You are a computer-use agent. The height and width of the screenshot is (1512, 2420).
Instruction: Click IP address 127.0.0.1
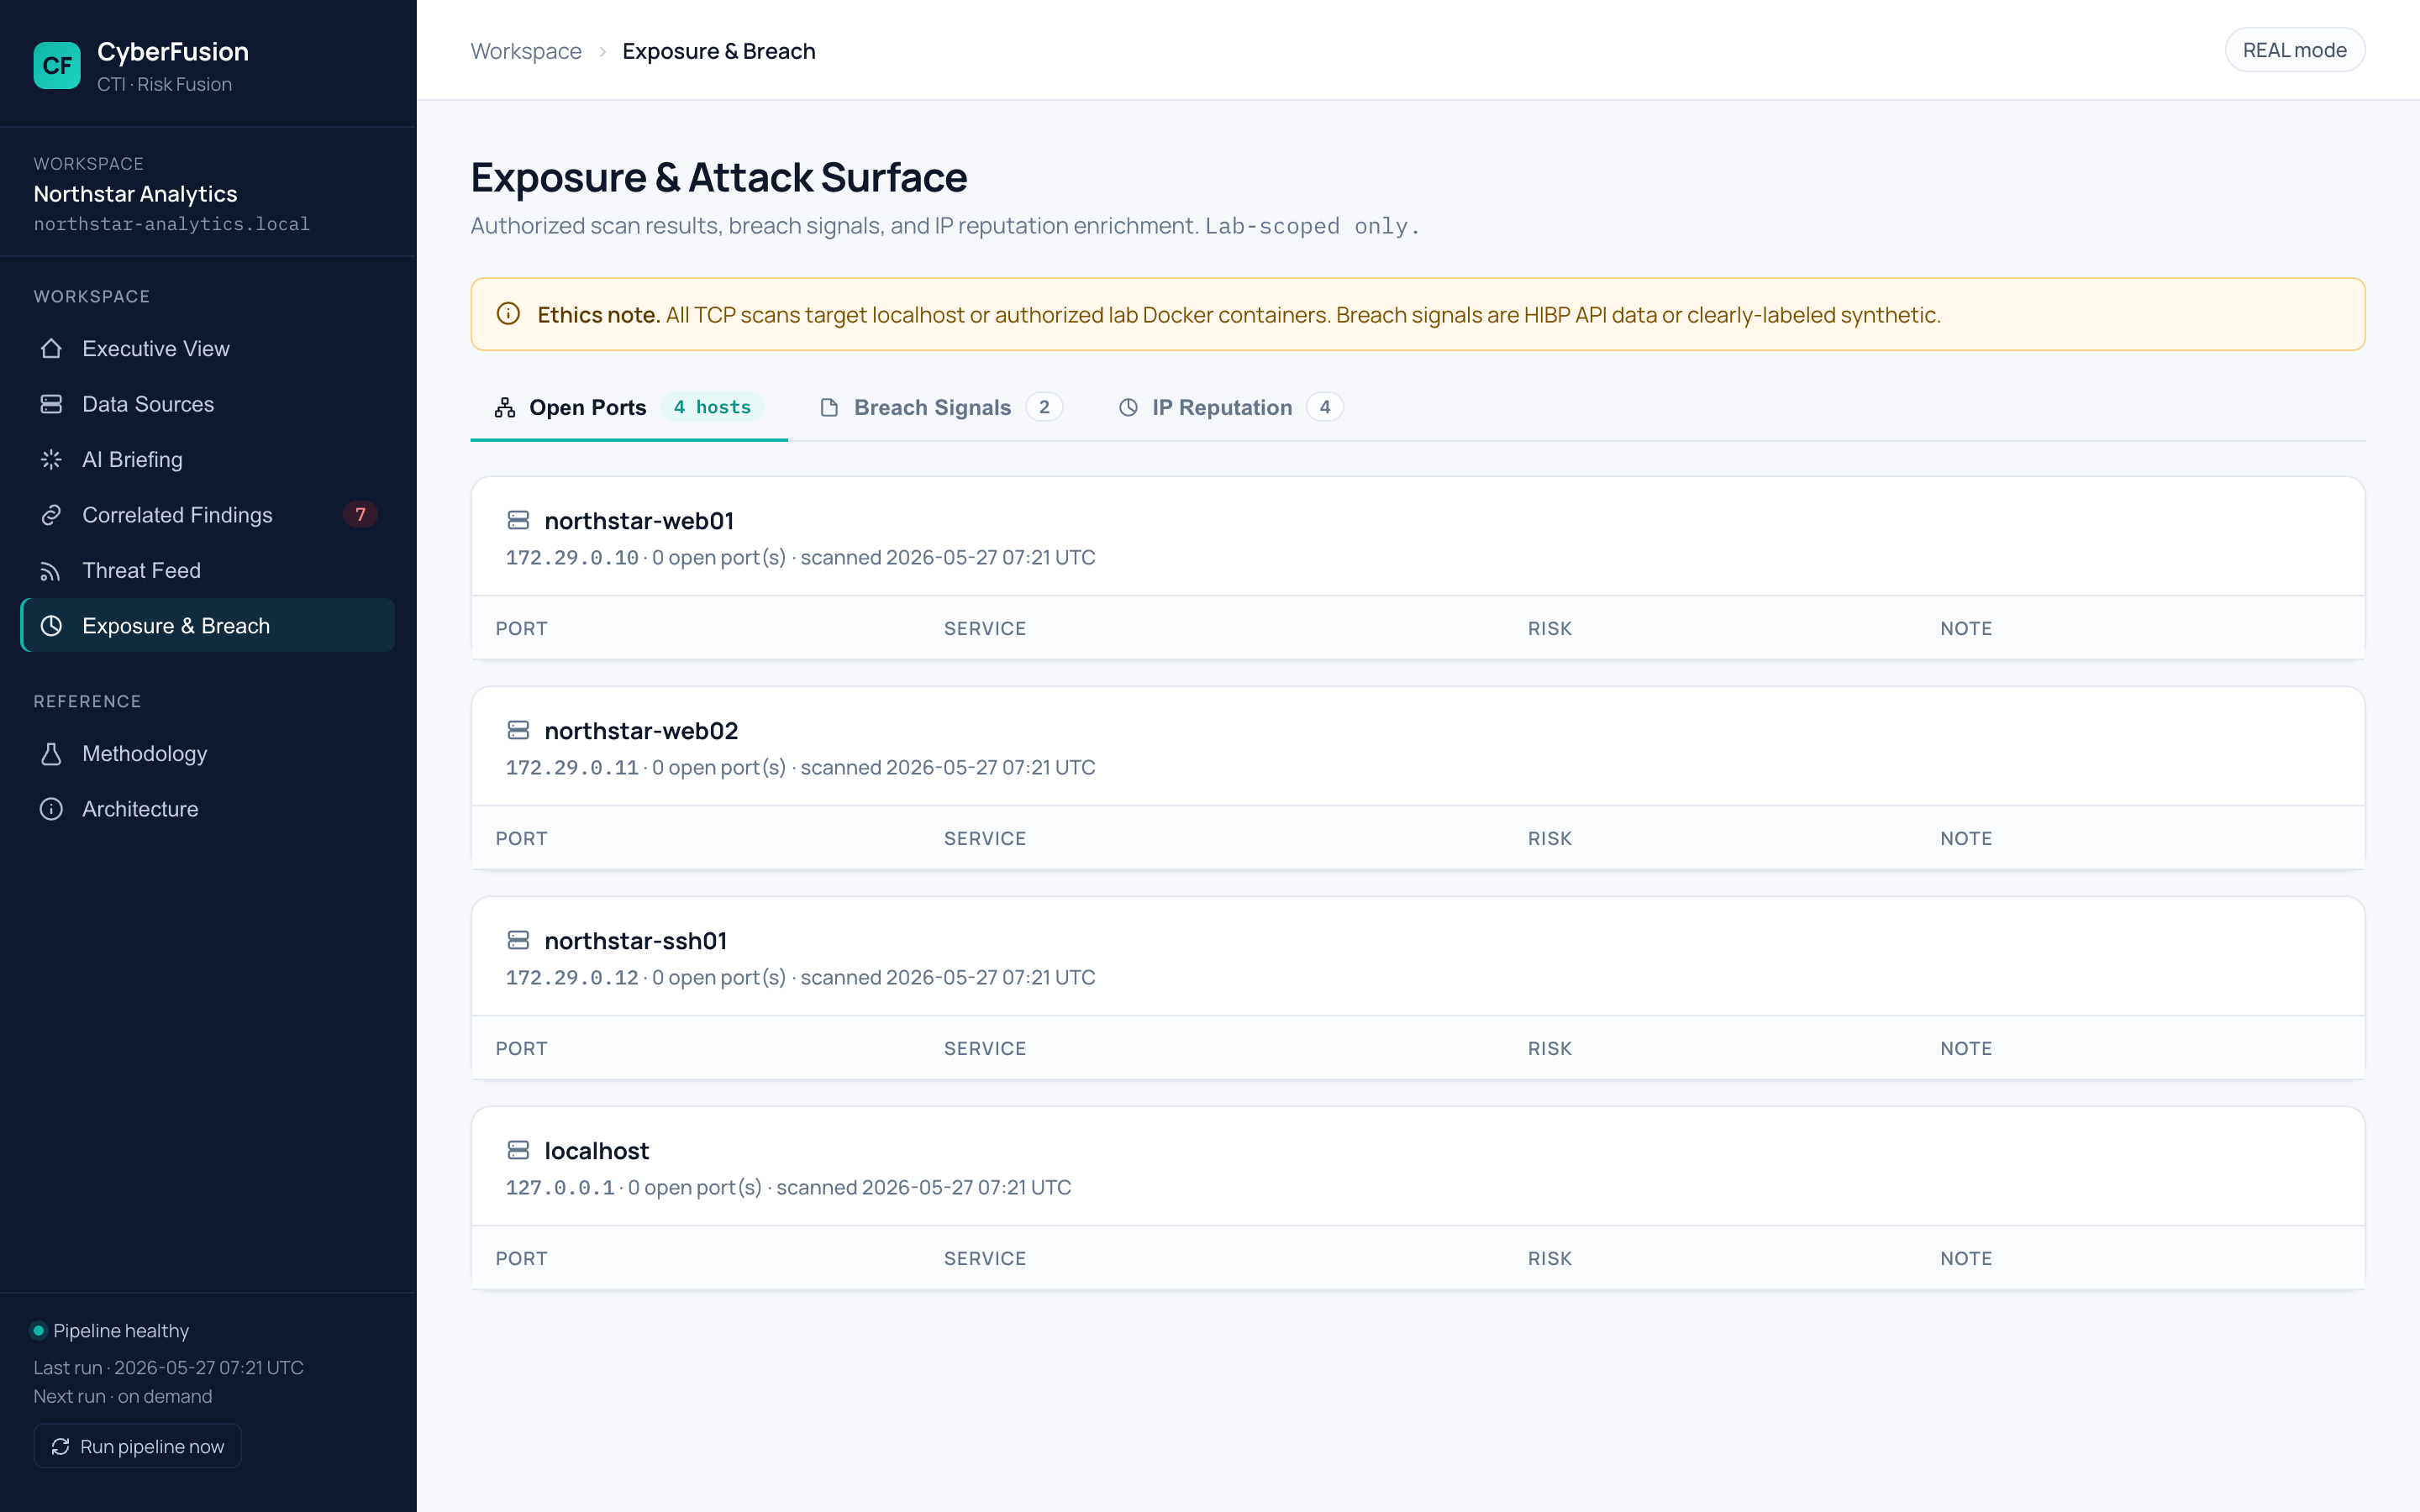(560, 1187)
